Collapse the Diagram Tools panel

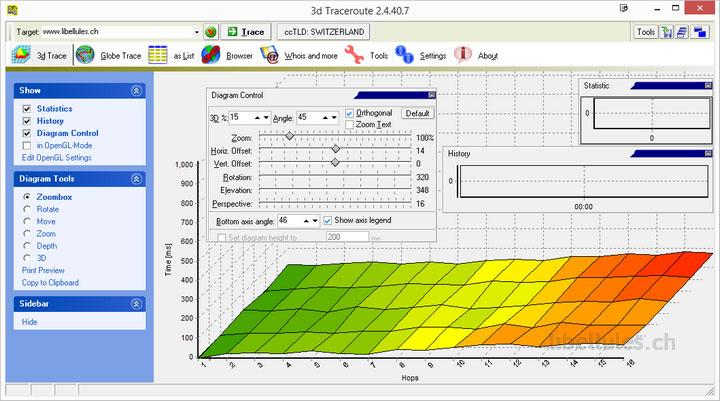136,178
